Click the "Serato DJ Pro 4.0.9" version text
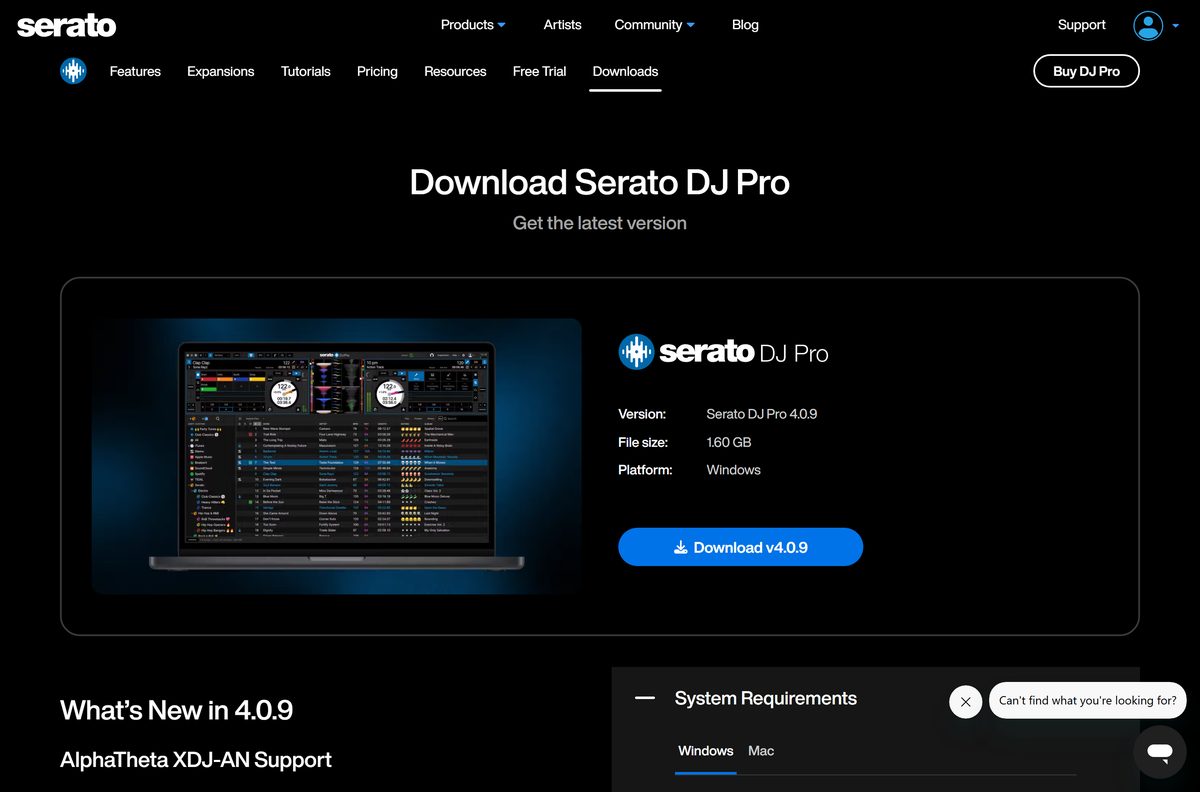Screen dimensions: 1200x792 (x=762, y=414)
